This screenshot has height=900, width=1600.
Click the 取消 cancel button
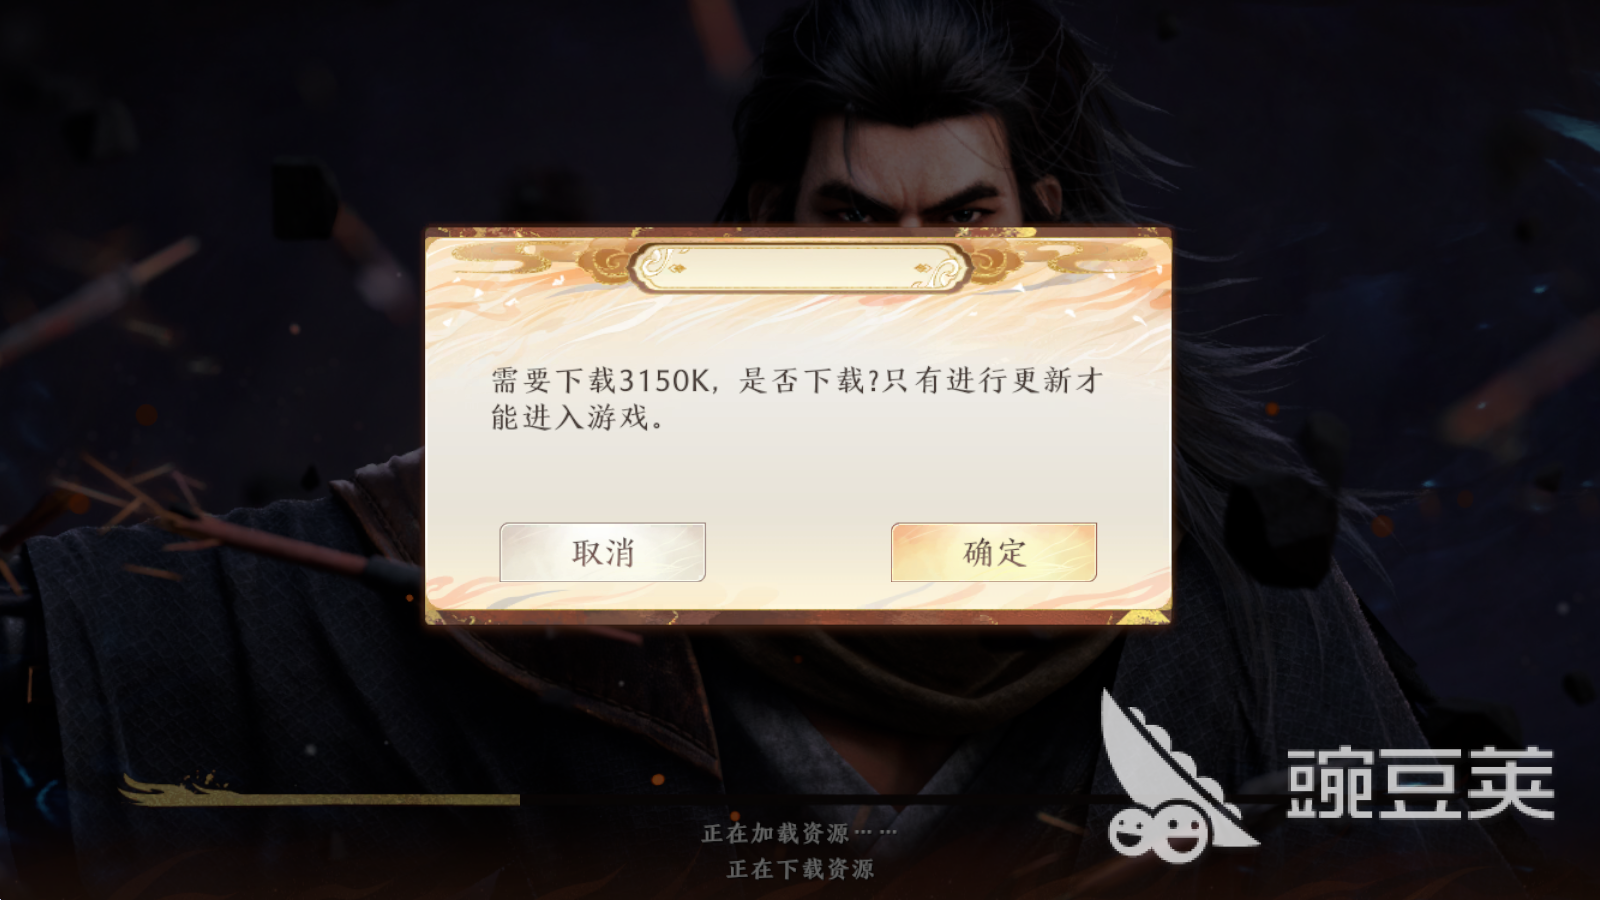(x=602, y=552)
